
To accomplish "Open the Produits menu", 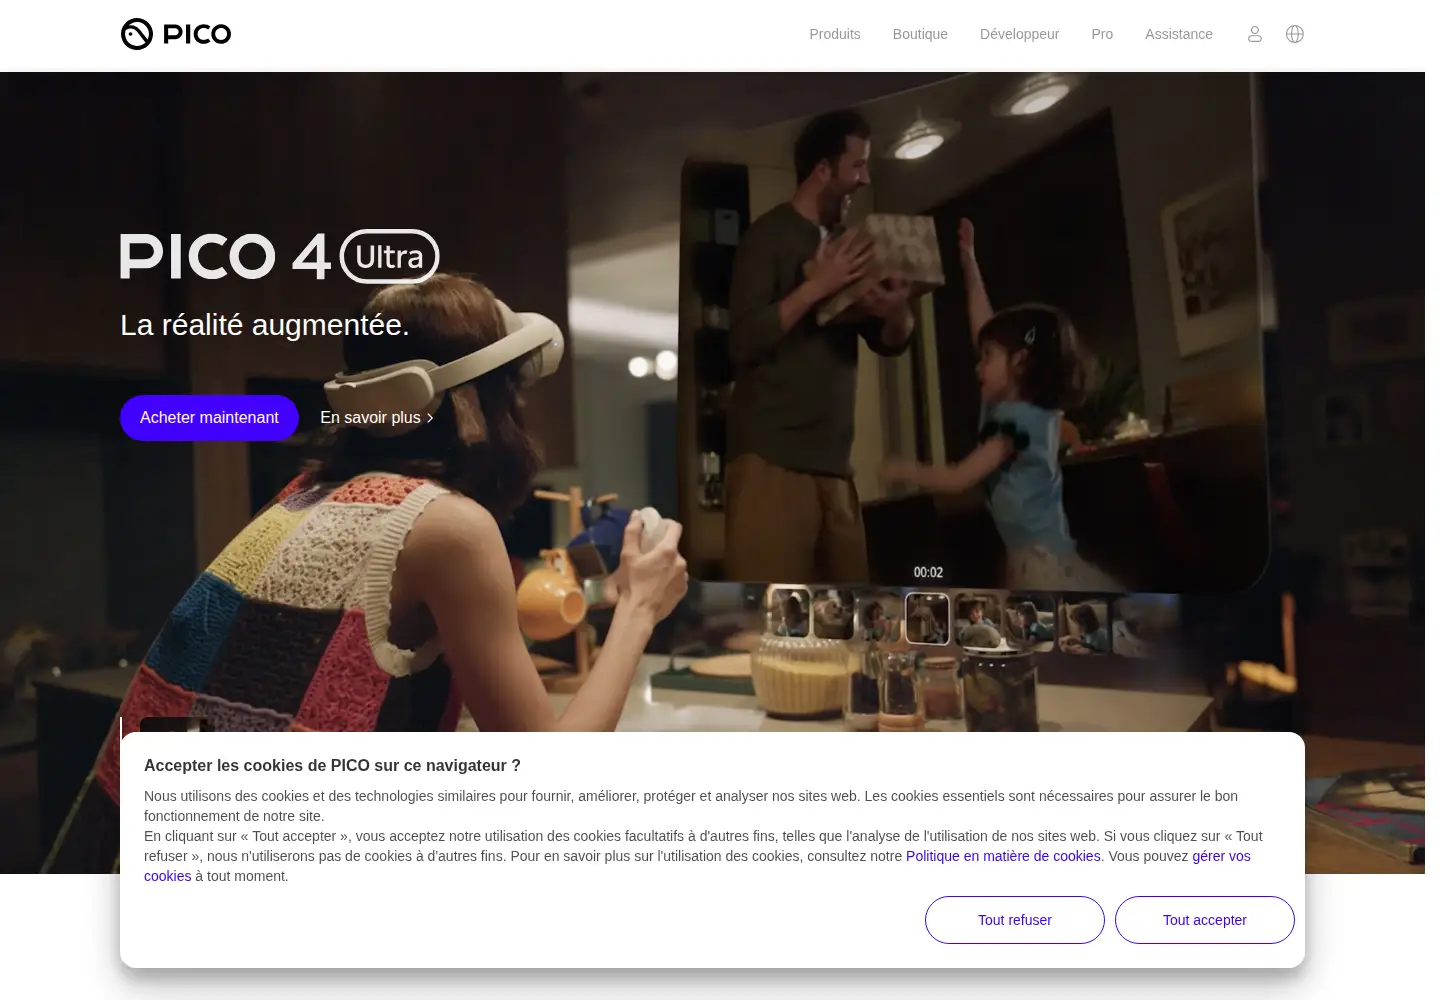I will click(835, 34).
